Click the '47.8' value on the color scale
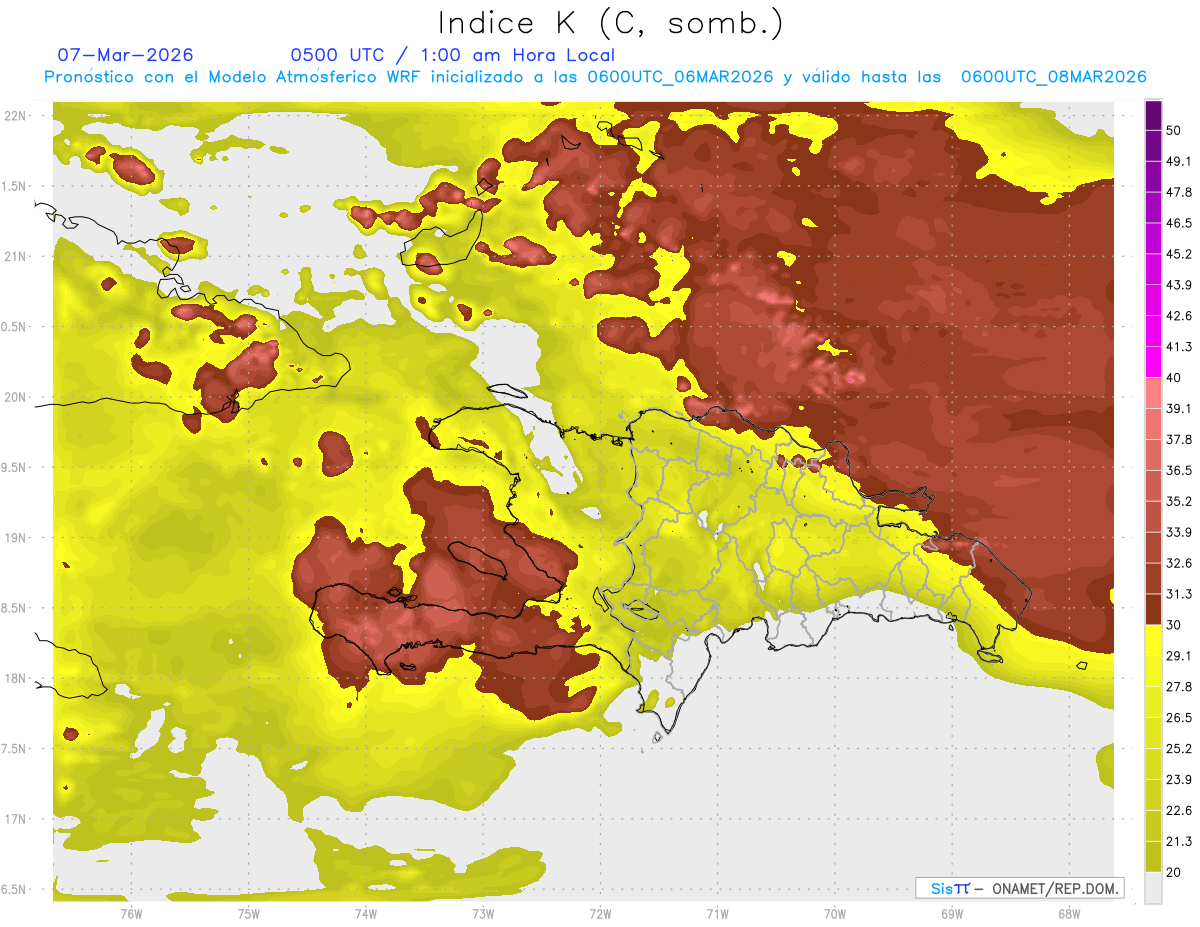 [1179, 192]
